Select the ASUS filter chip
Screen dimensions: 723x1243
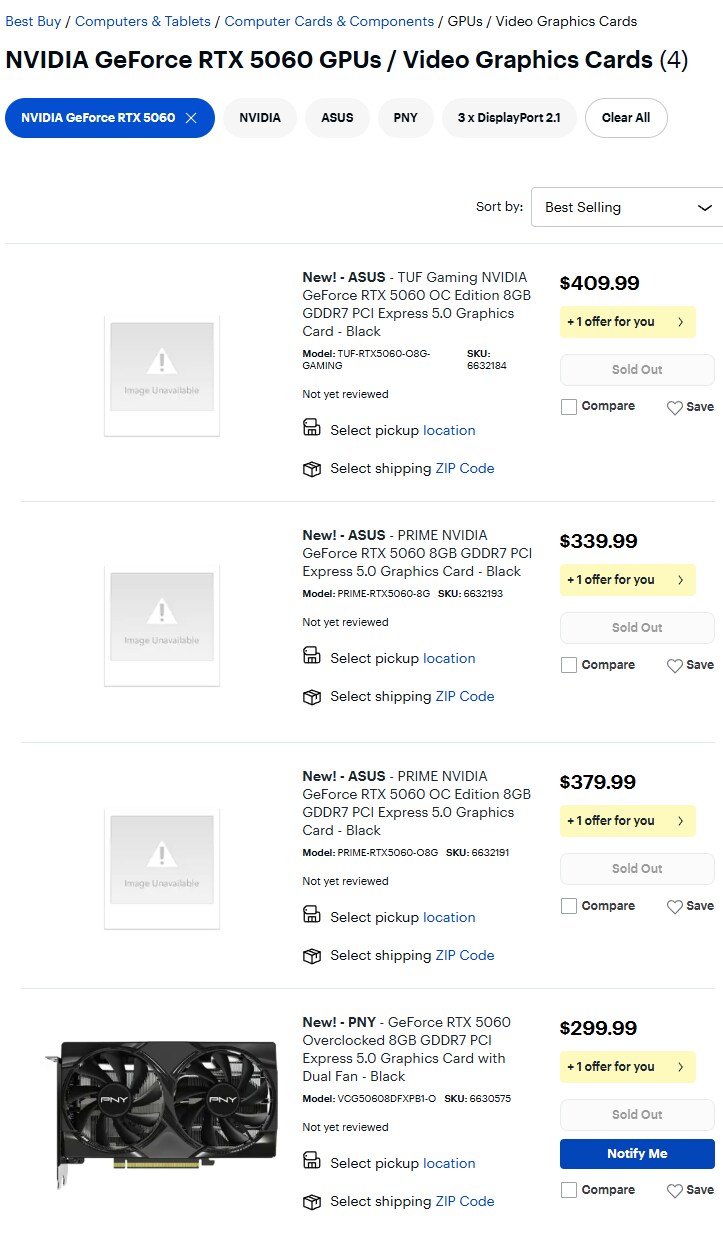pyautogui.click(x=337, y=118)
